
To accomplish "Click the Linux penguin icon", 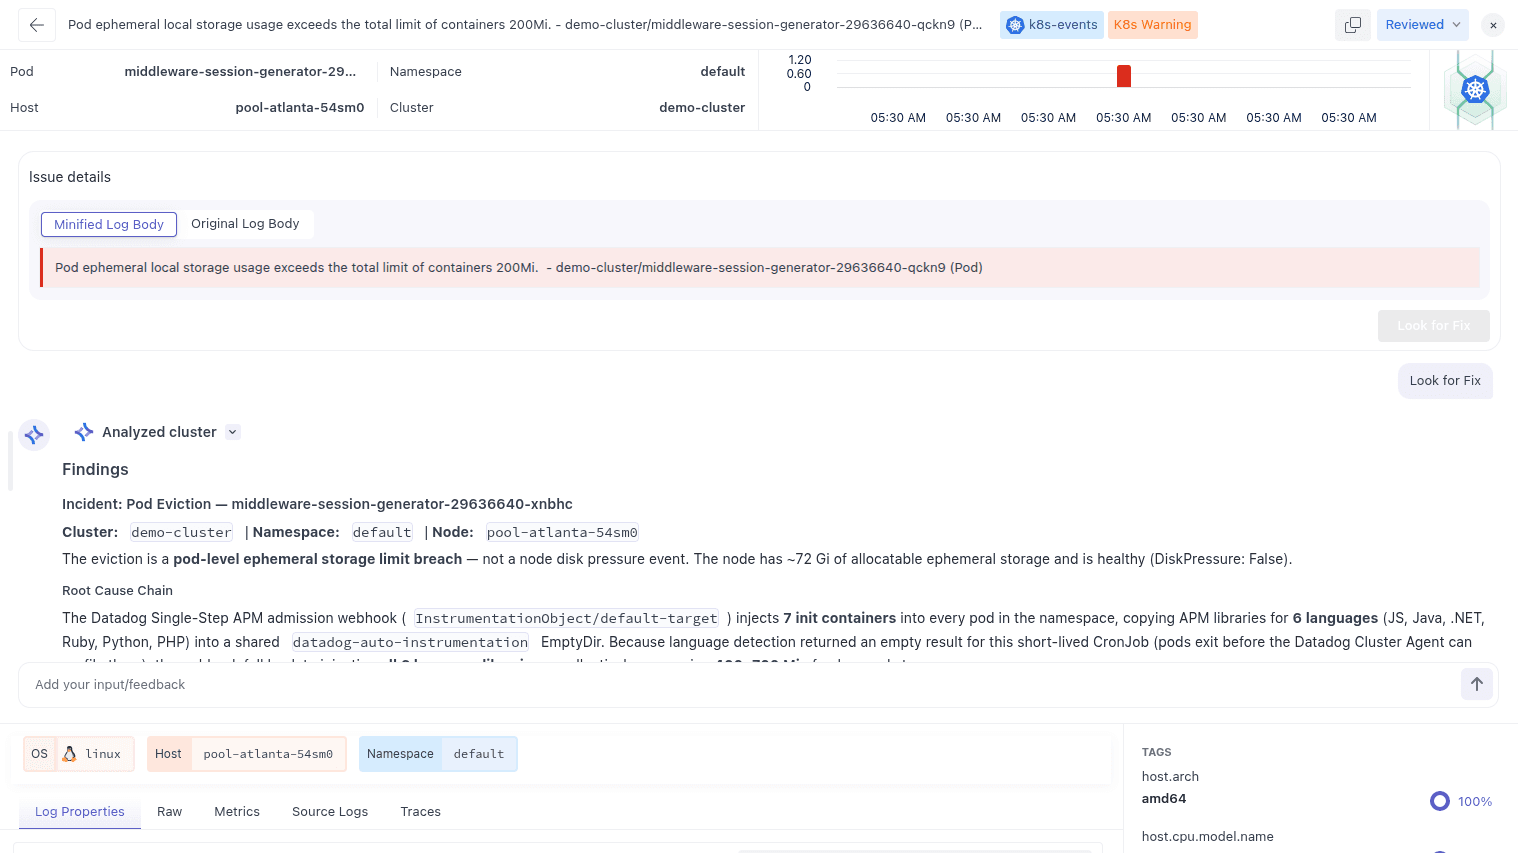I will [x=69, y=754].
